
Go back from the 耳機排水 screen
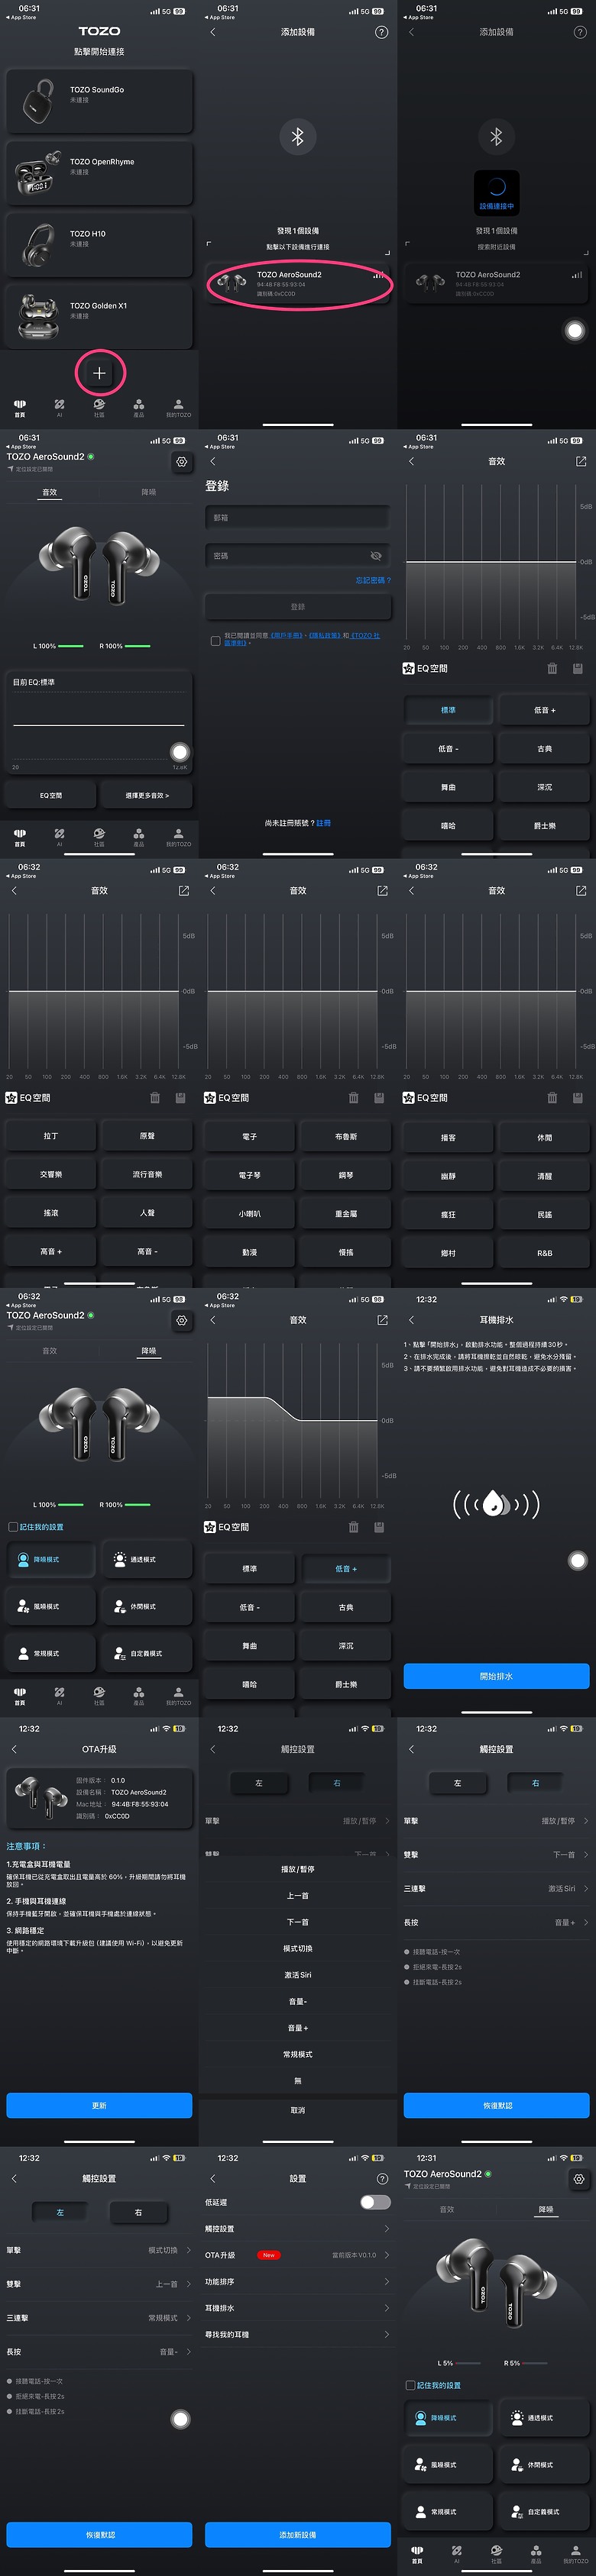click(x=411, y=1320)
